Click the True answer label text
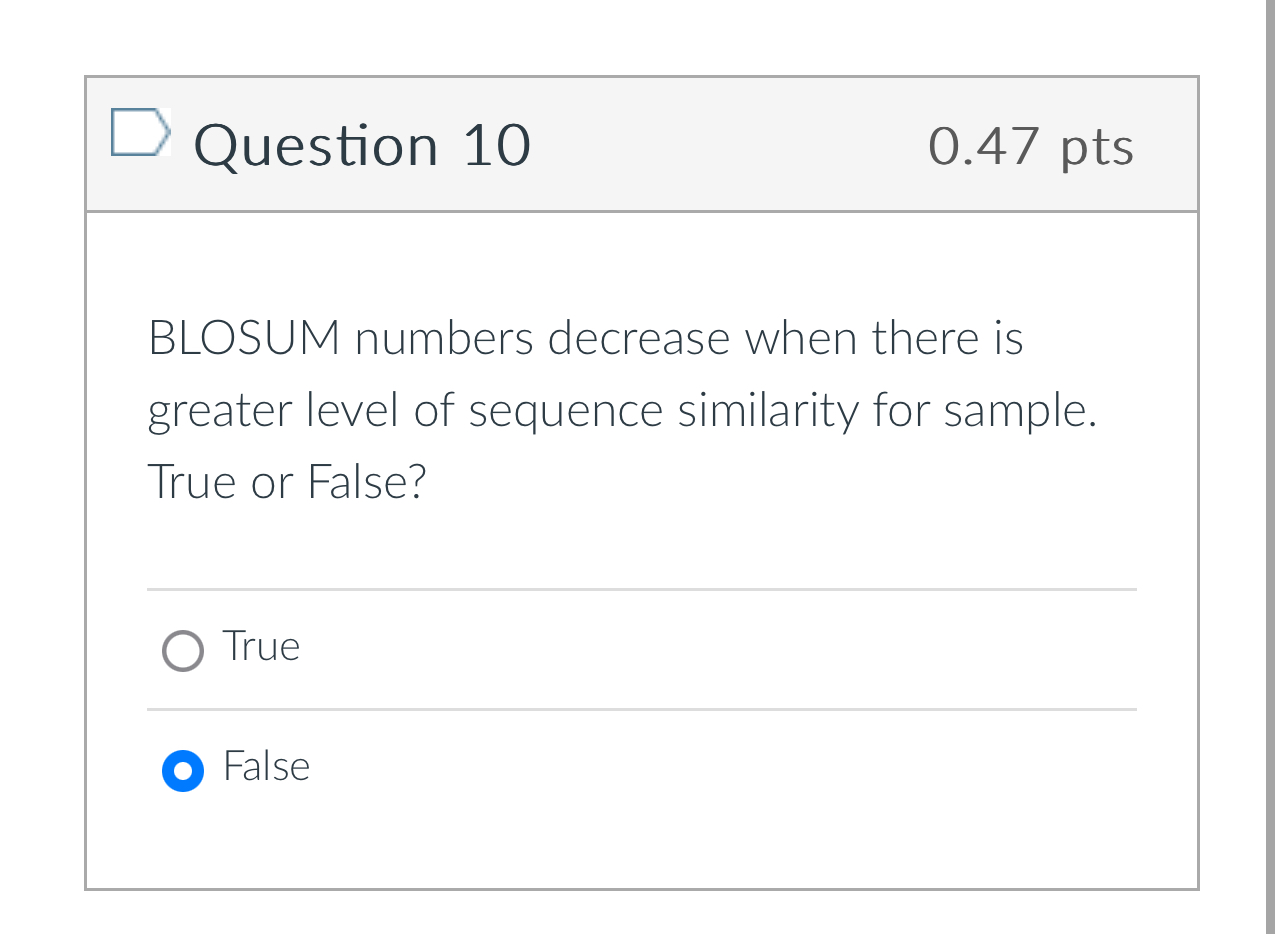Viewport: 1284px width, 934px height. 260,647
